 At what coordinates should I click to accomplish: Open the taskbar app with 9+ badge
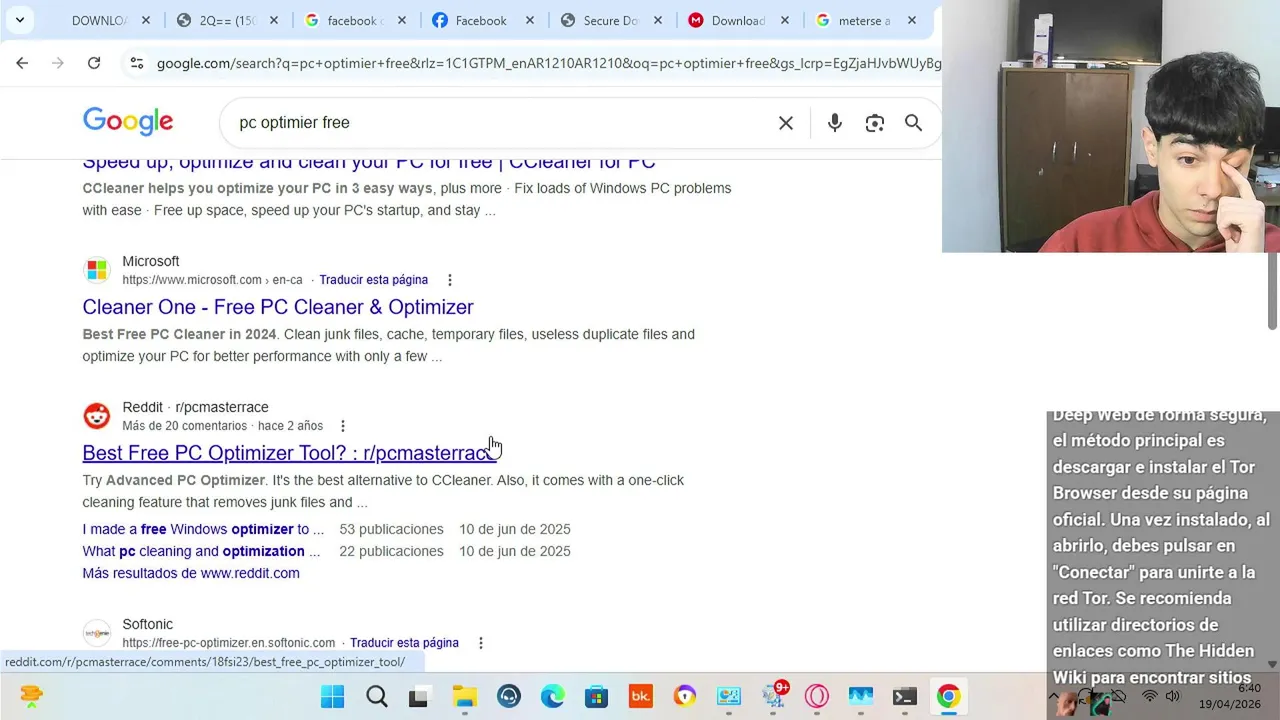click(x=774, y=696)
